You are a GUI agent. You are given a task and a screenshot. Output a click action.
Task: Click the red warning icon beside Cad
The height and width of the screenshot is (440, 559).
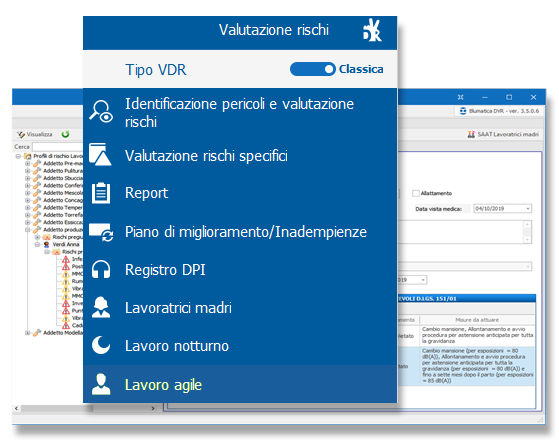pyautogui.click(x=66, y=326)
